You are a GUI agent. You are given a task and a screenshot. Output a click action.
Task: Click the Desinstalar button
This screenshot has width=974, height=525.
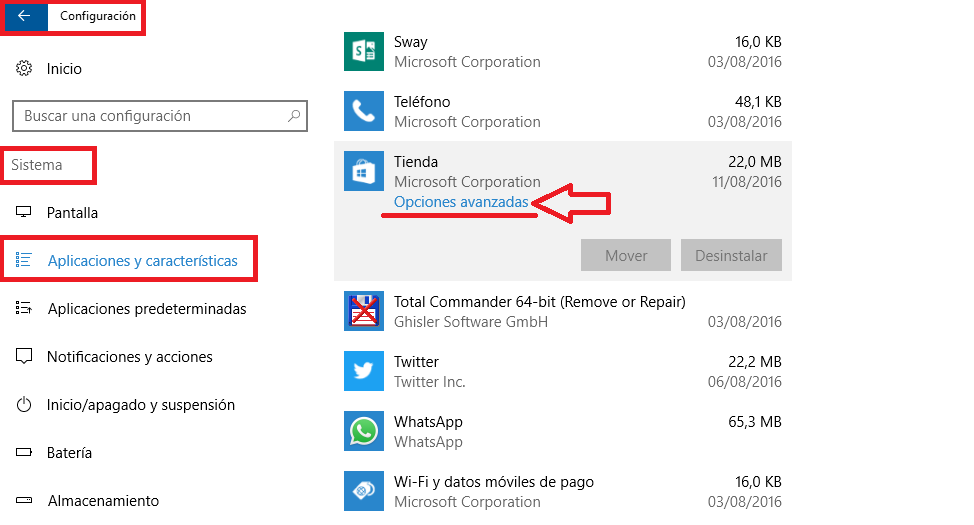731,255
